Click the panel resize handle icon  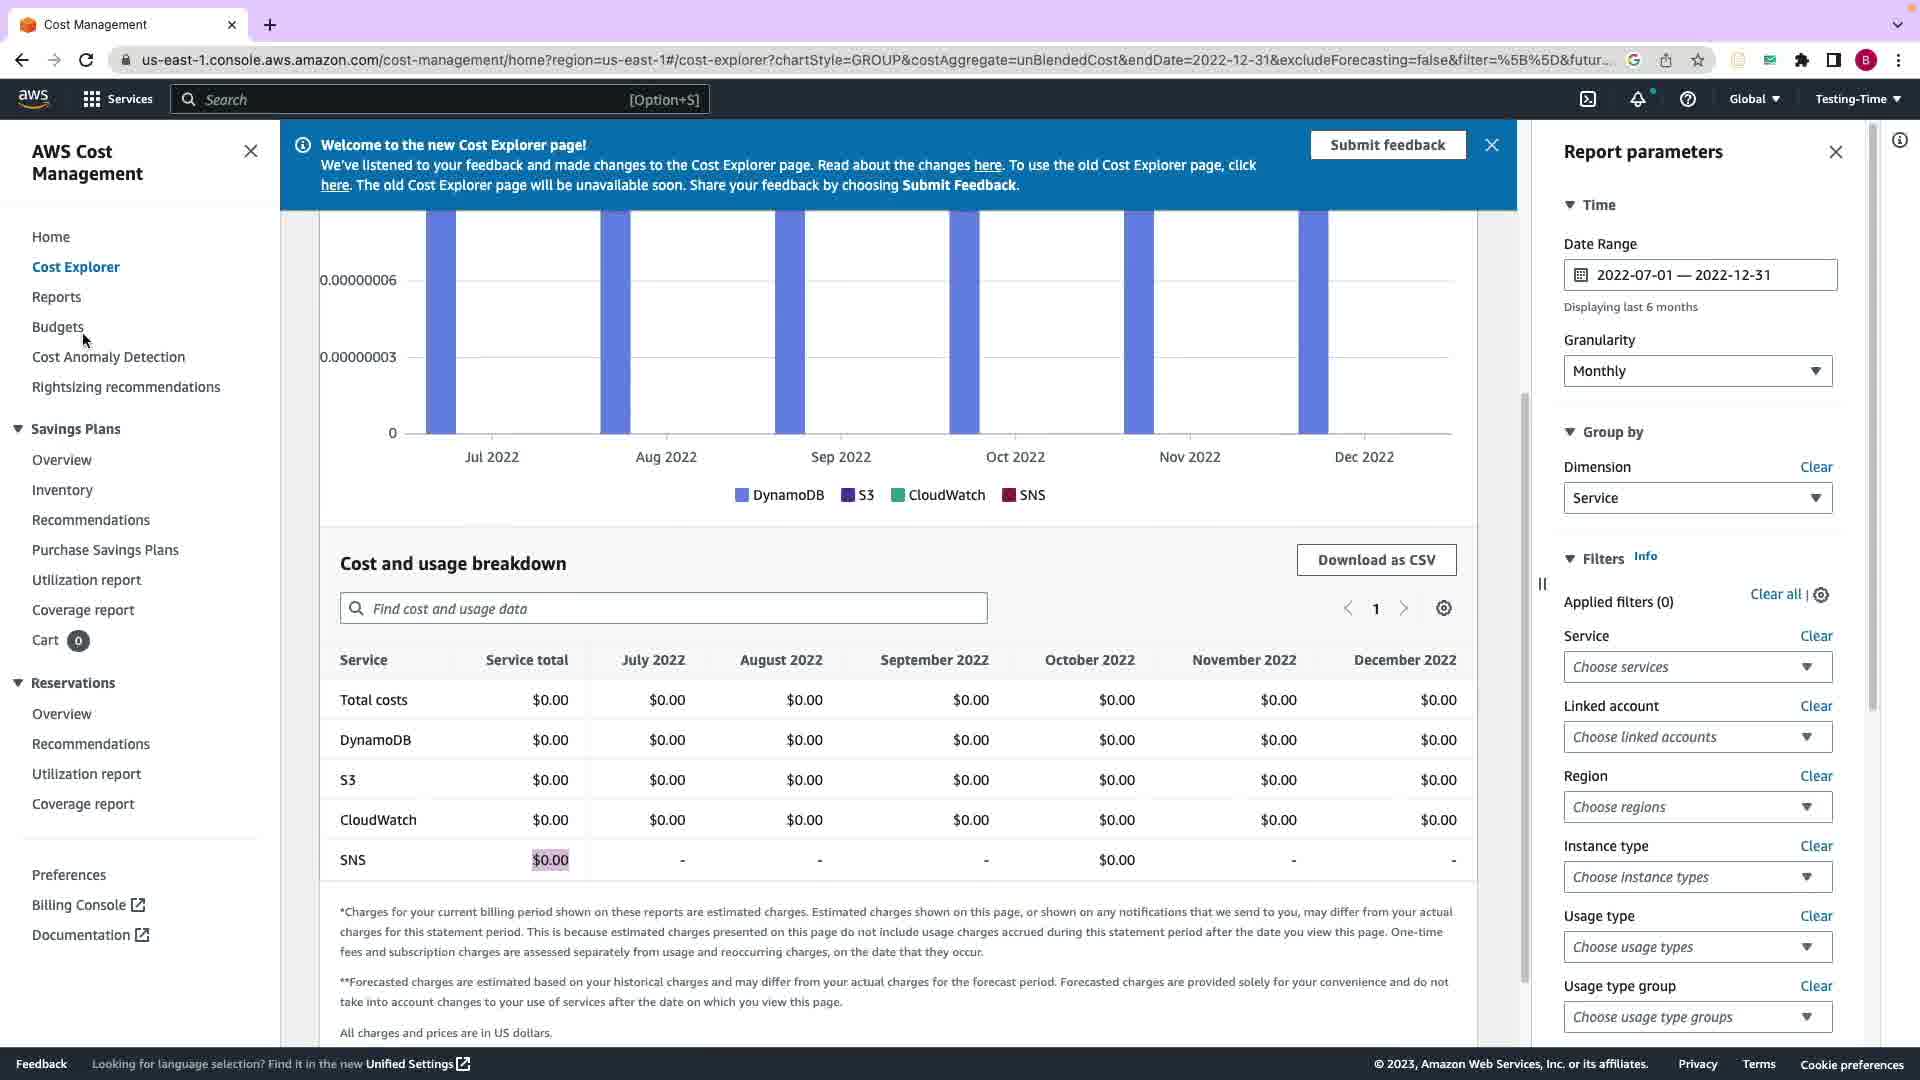click(x=1542, y=584)
